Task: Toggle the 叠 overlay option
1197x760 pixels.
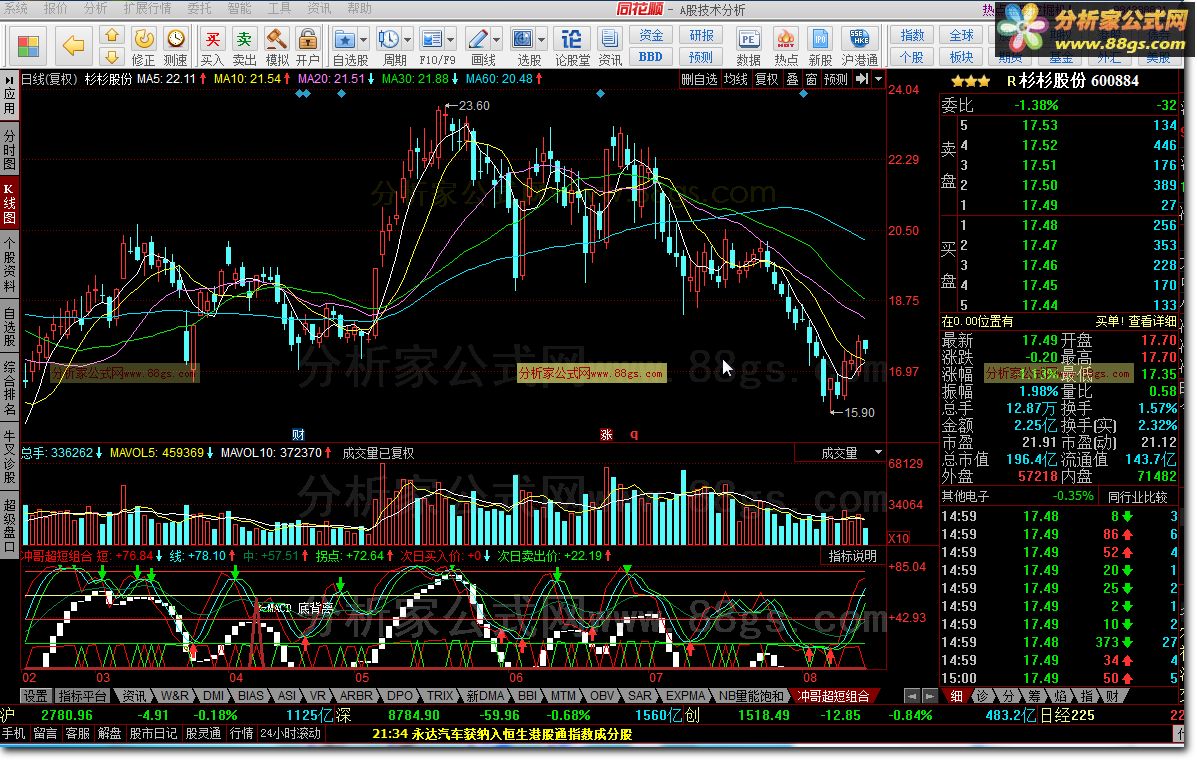Action: [x=792, y=79]
